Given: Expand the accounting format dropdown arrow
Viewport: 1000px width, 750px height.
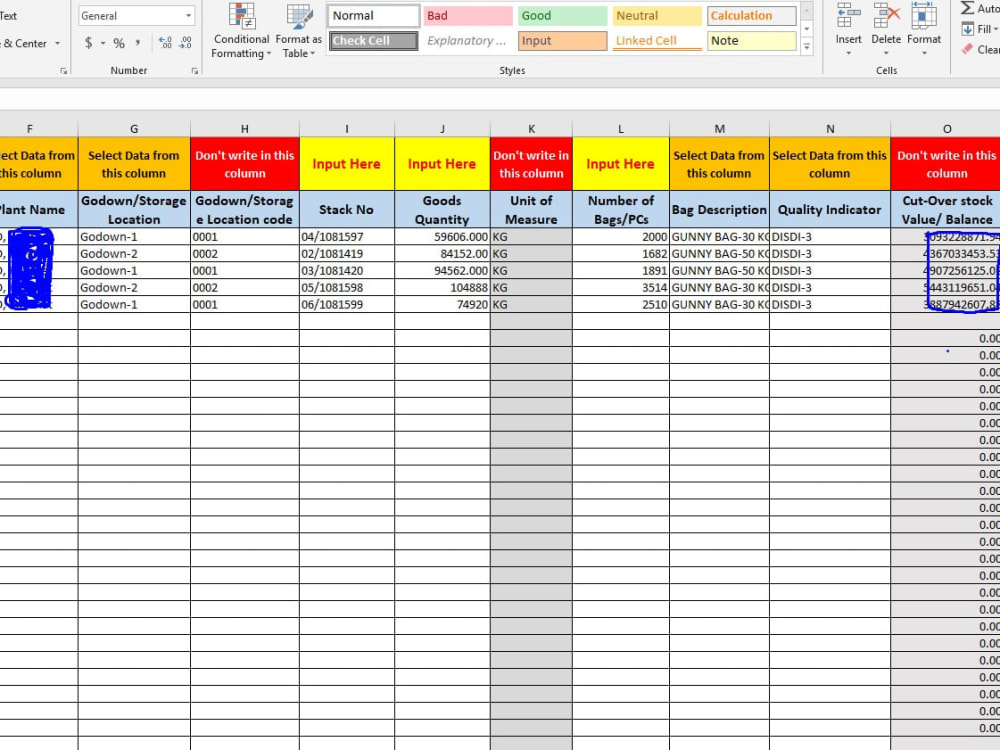Looking at the screenshot, I should click(103, 43).
